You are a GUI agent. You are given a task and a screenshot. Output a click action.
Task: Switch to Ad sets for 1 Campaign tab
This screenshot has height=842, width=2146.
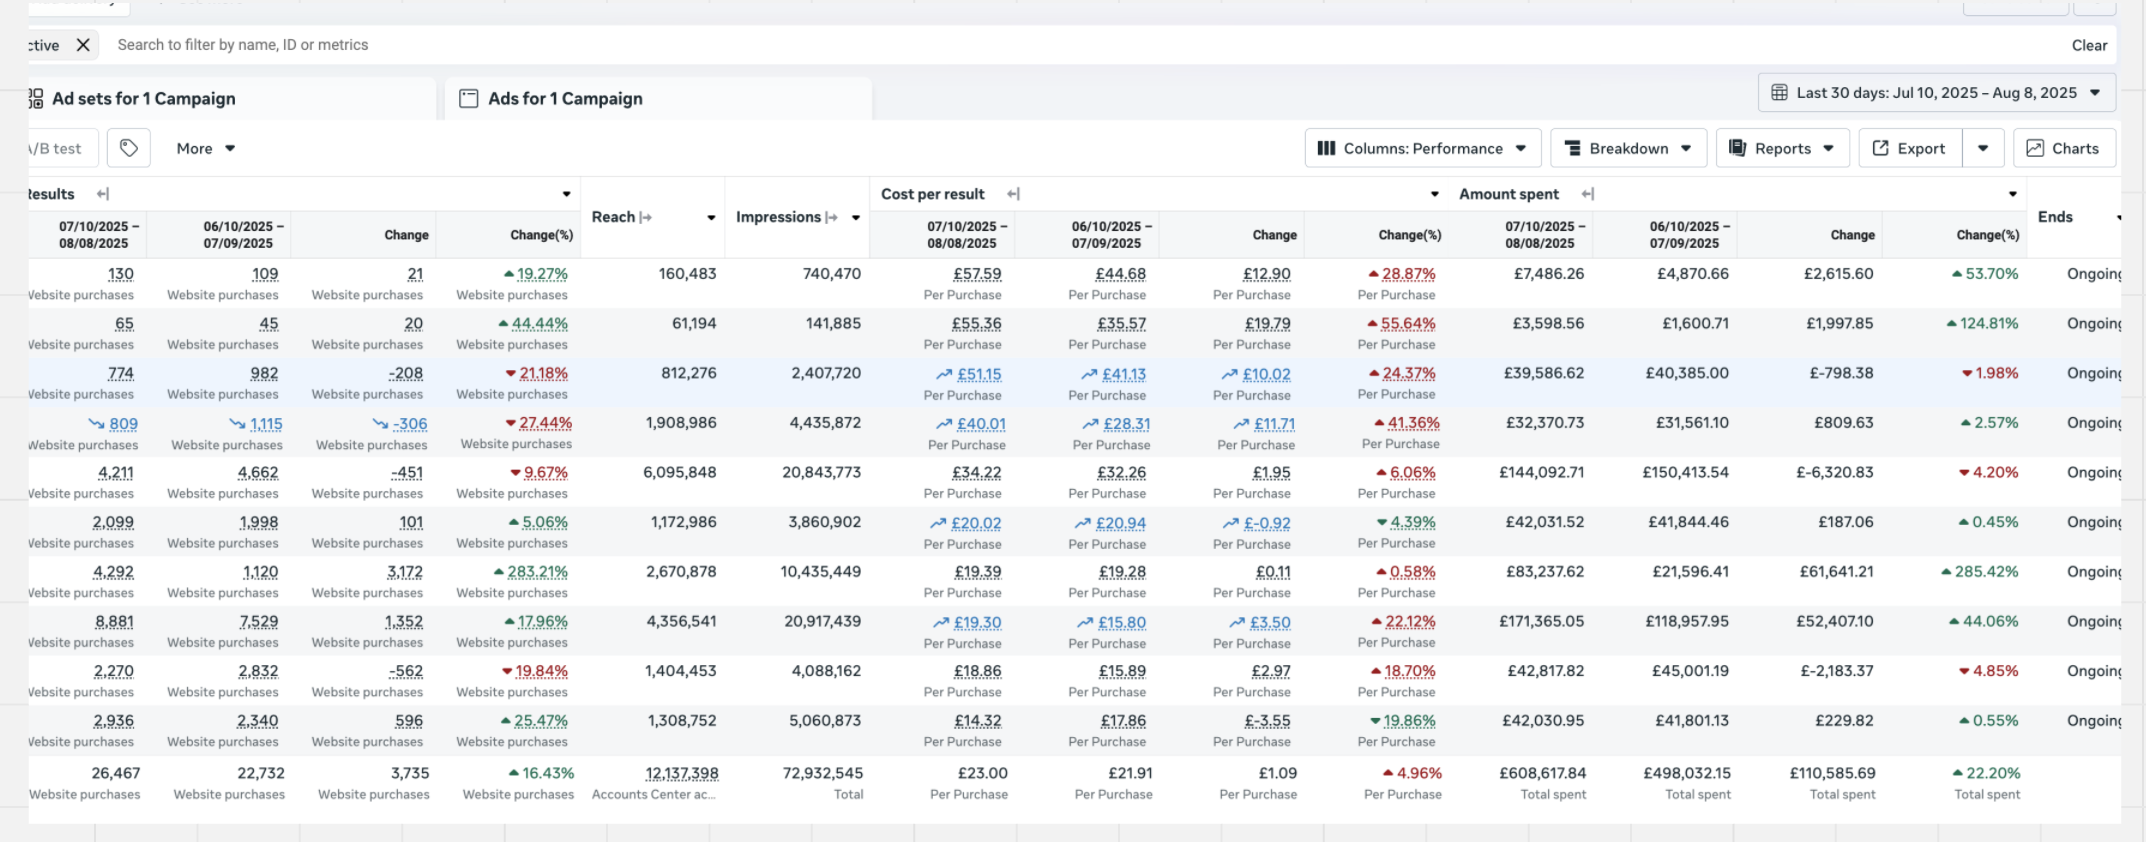pos(144,98)
